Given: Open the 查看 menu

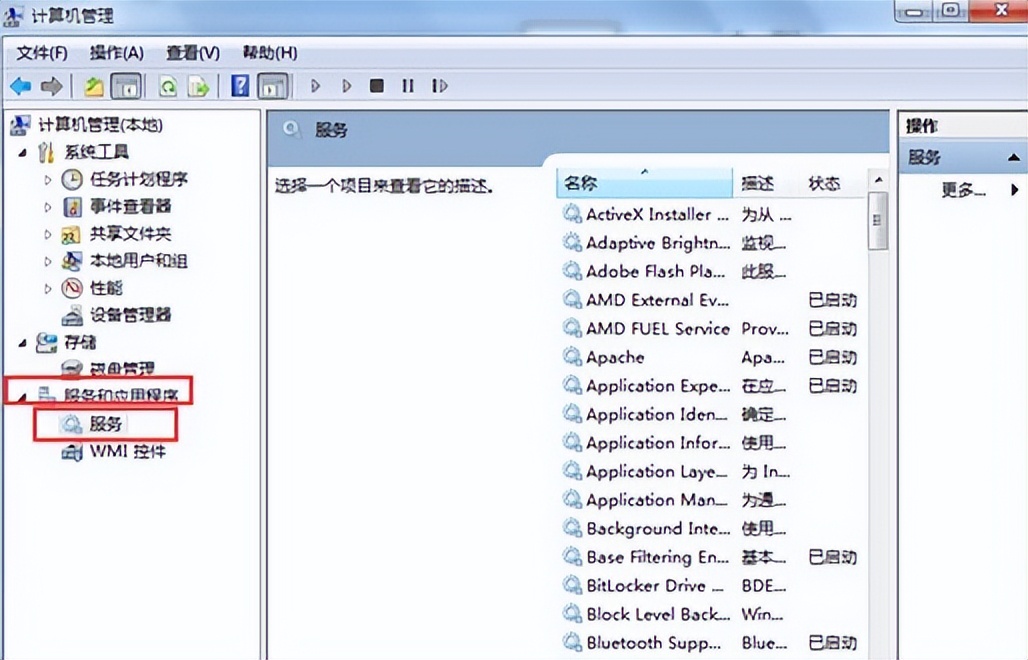Looking at the screenshot, I should click(x=190, y=52).
